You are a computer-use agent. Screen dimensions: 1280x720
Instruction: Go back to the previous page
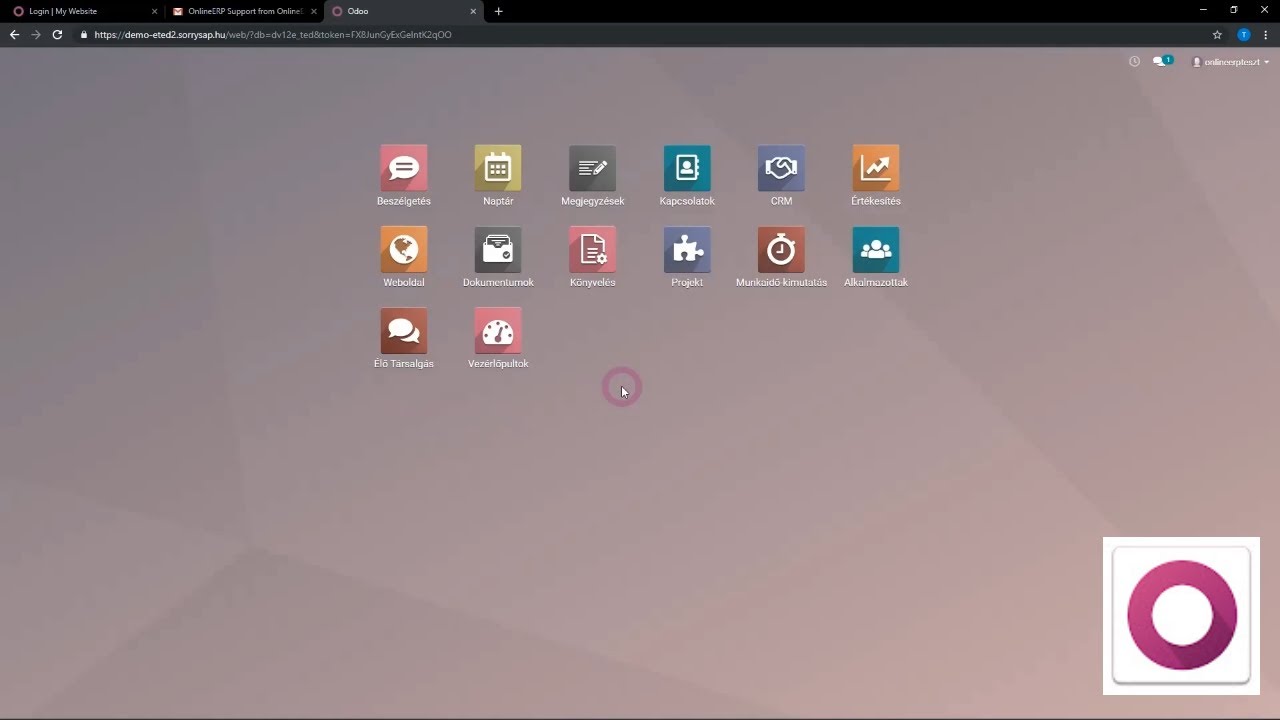[14, 34]
